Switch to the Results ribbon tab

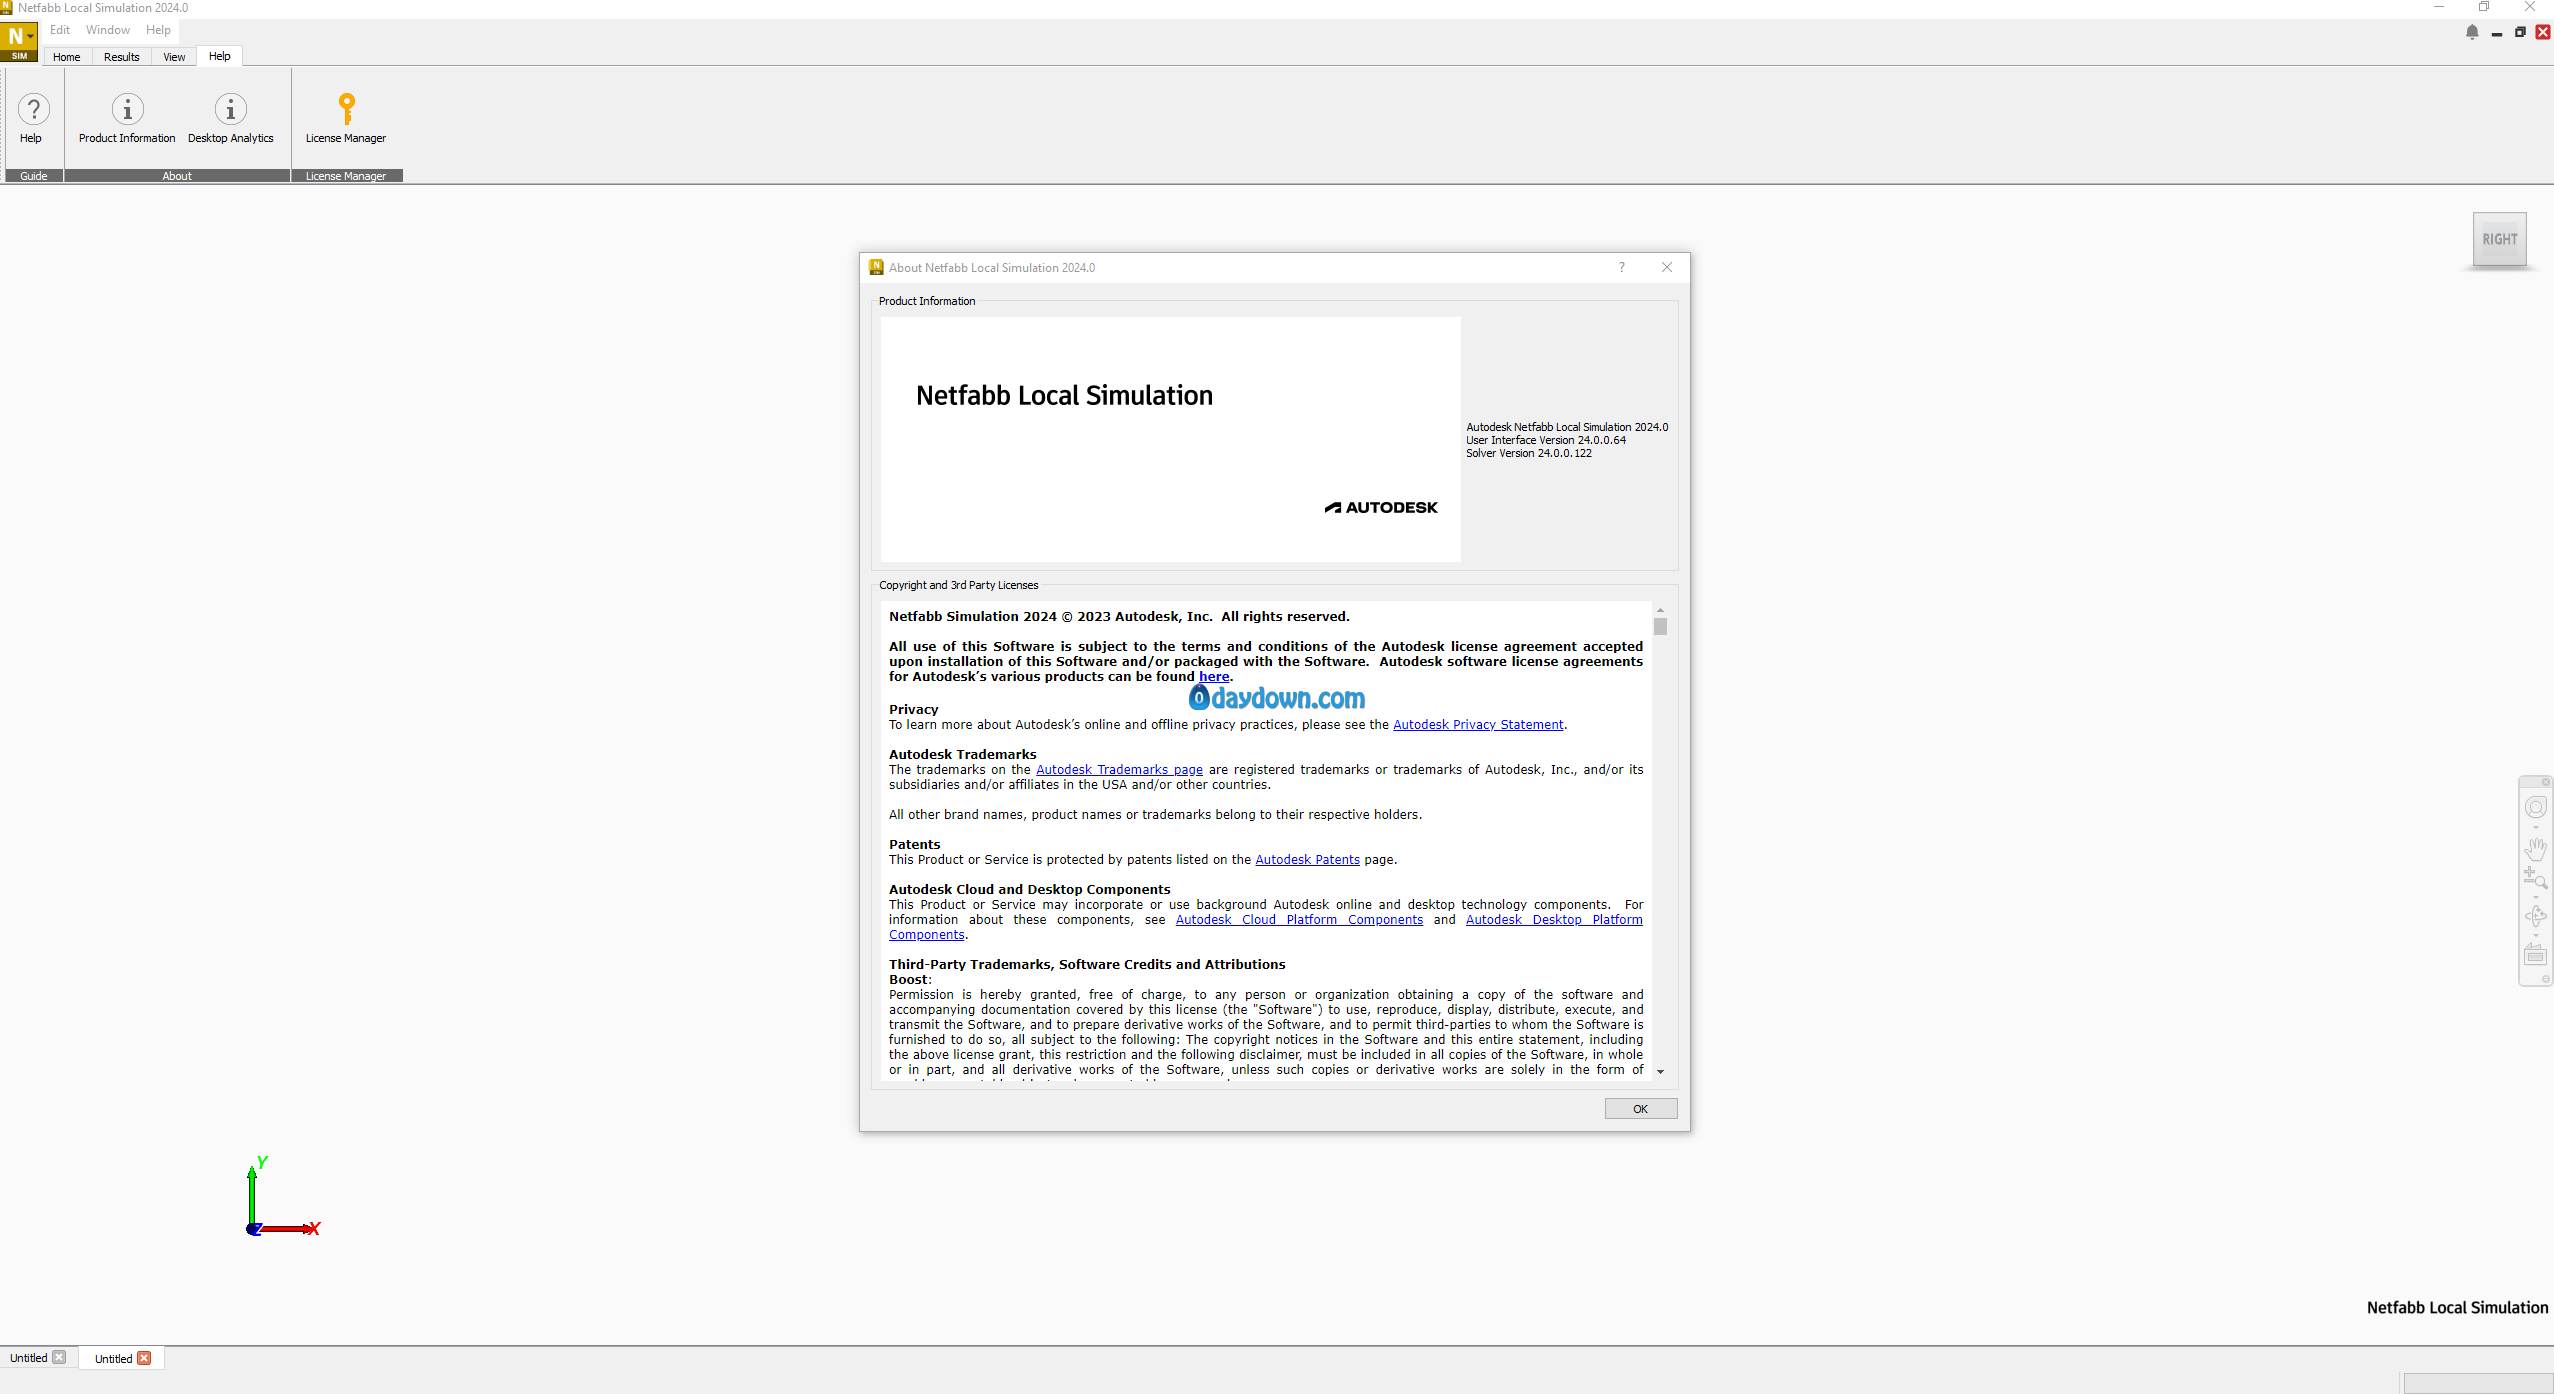122,57
